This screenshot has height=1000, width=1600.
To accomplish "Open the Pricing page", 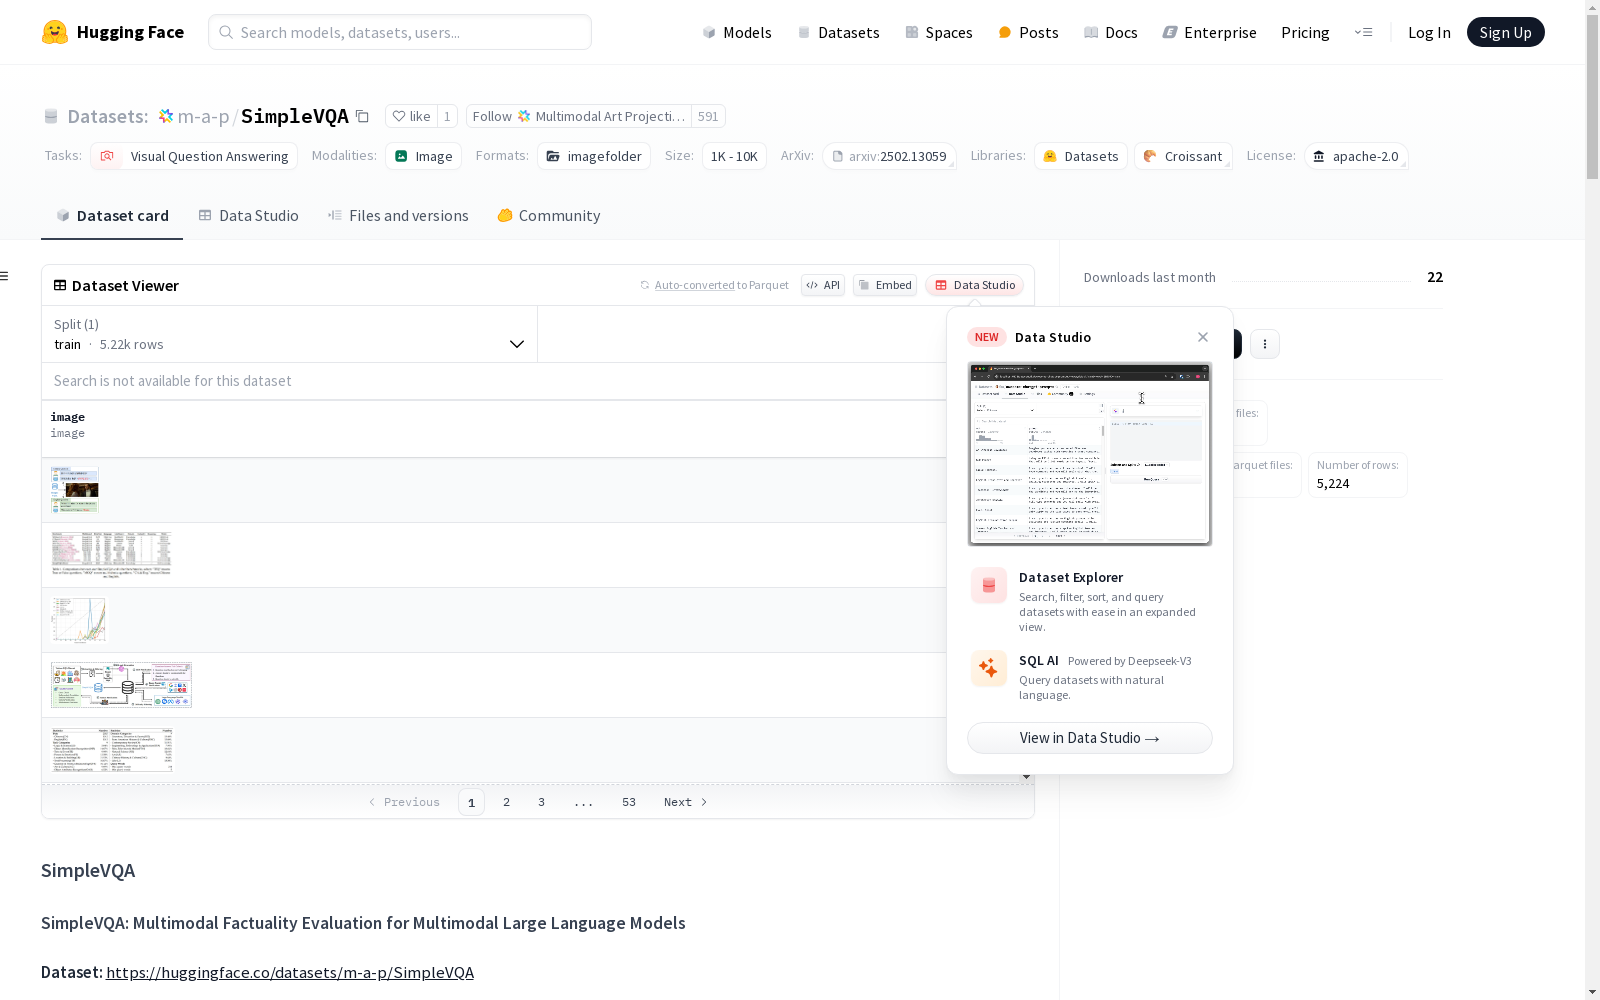I will click(1305, 32).
